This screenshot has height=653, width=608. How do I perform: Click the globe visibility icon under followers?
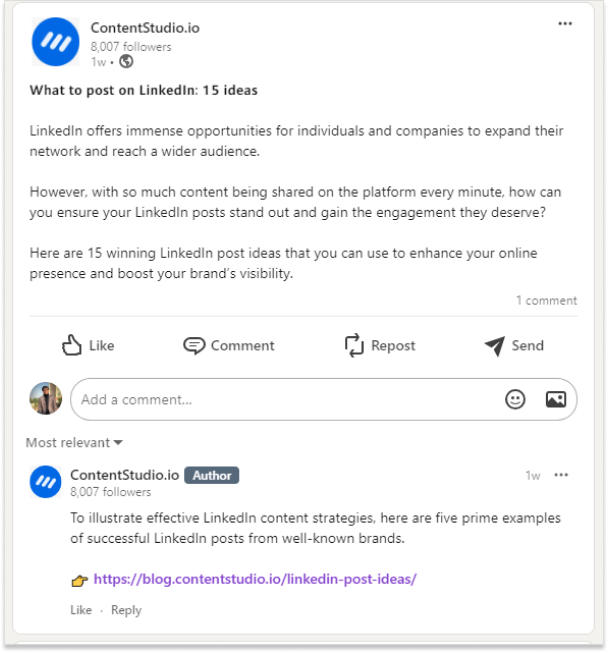pos(126,62)
